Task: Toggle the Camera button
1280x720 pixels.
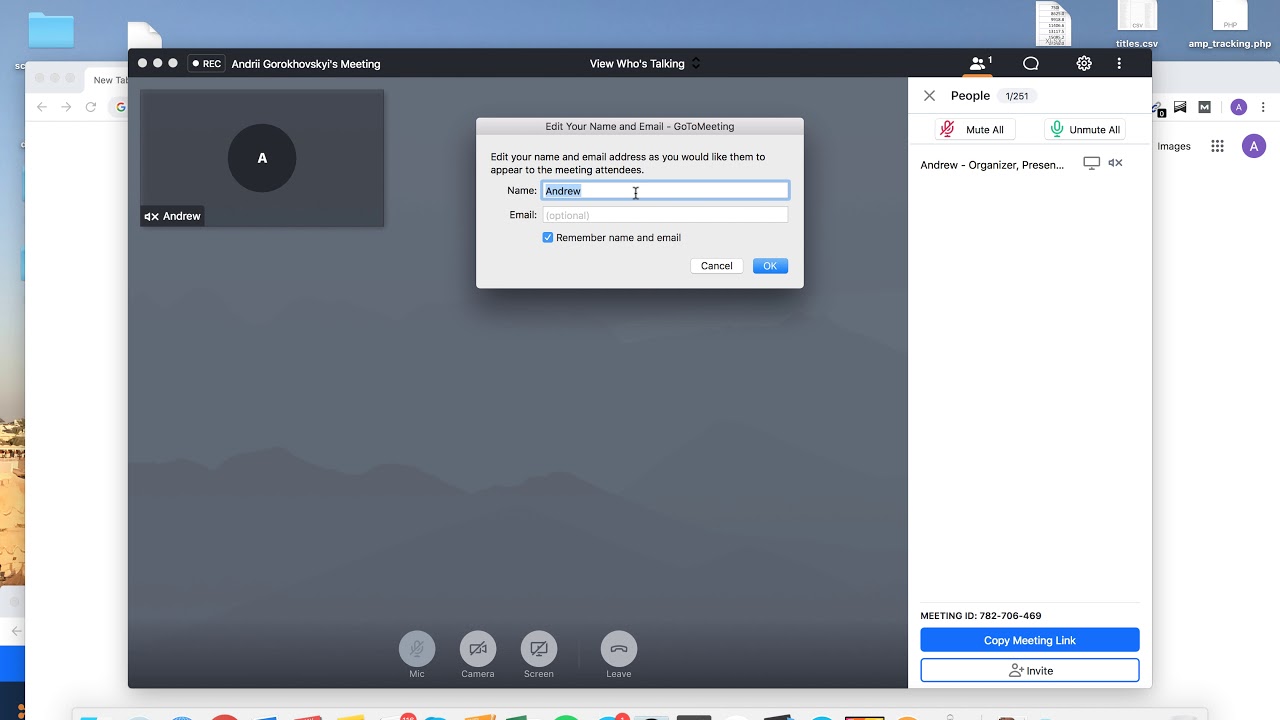Action: [478, 649]
